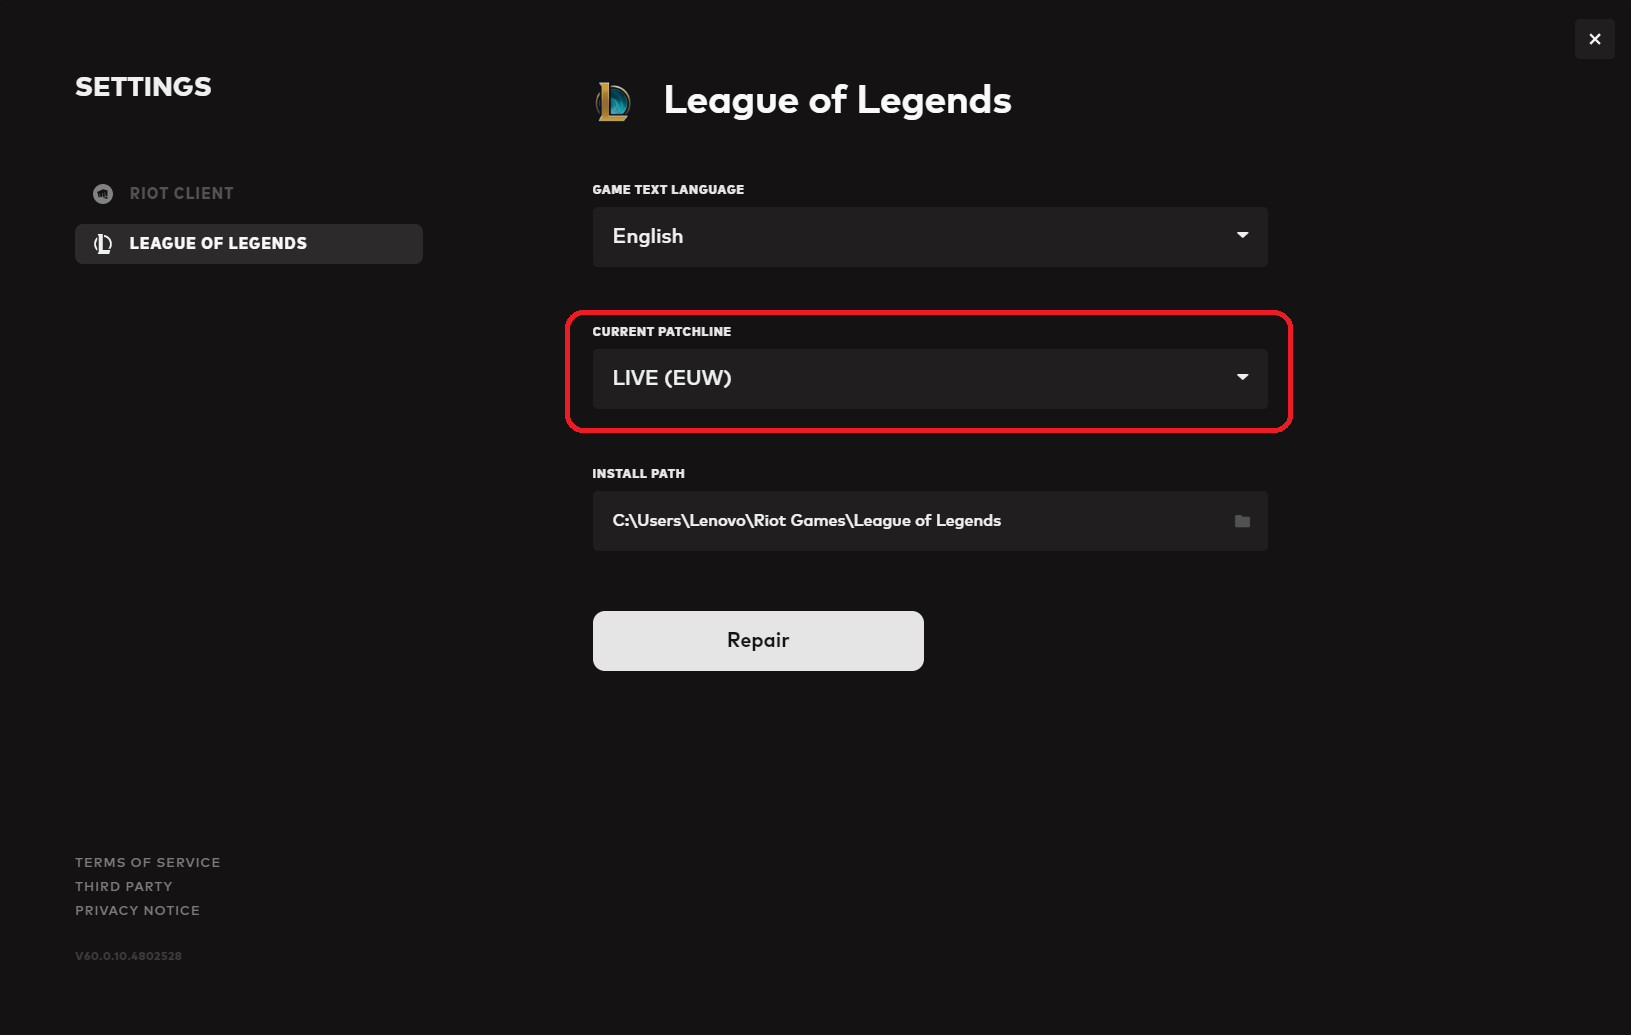Viewport: 1631px width, 1035px height.
Task: Click the League 'L' icon in sidebar
Action: [x=103, y=244]
